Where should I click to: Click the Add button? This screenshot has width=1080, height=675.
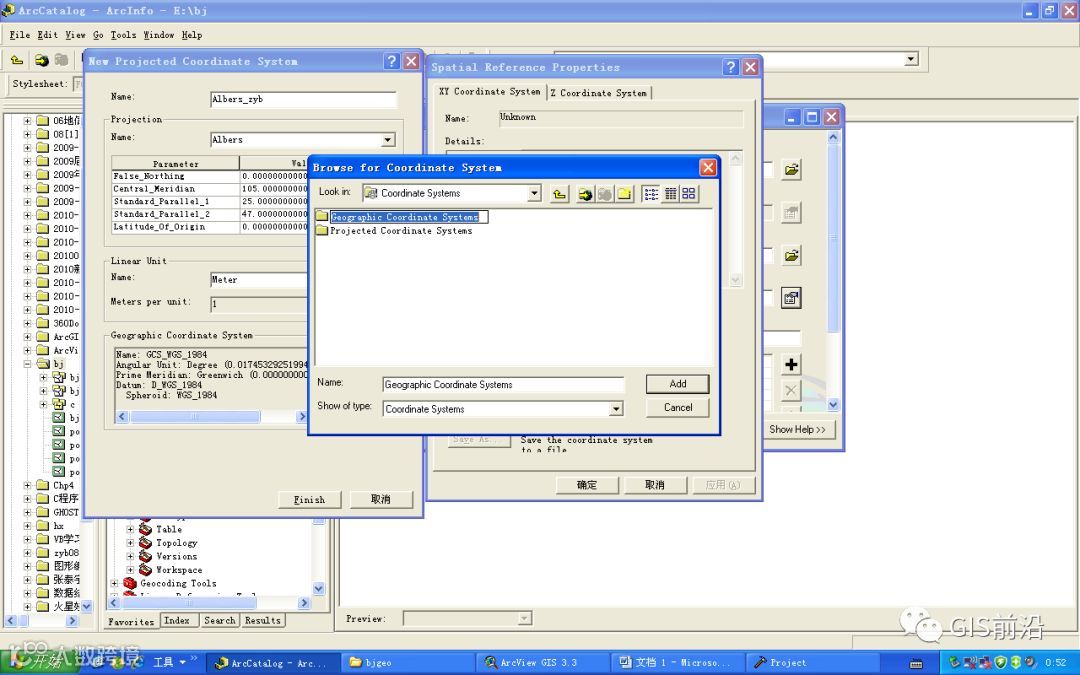tap(678, 384)
